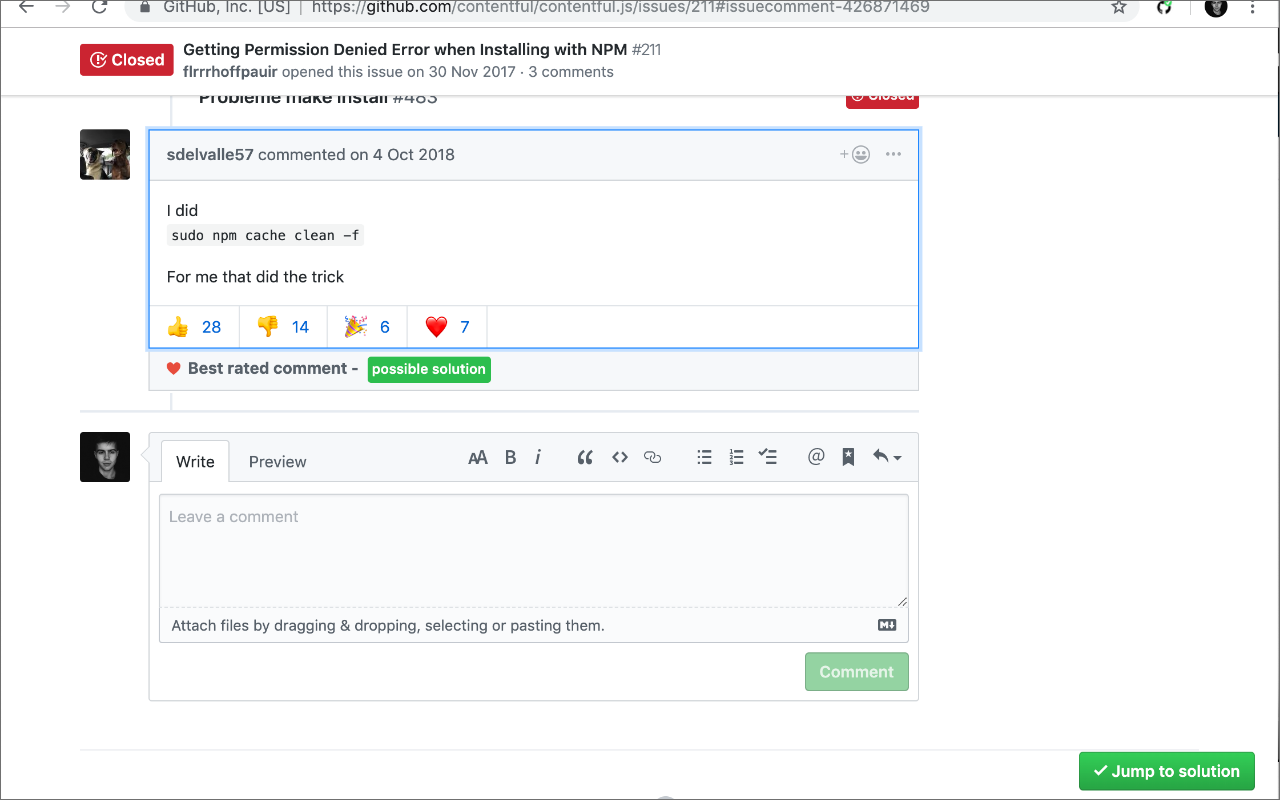The width and height of the screenshot is (1280, 800).
Task: Apply italic formatting in comment editor
Action: (x=538, y=457)
